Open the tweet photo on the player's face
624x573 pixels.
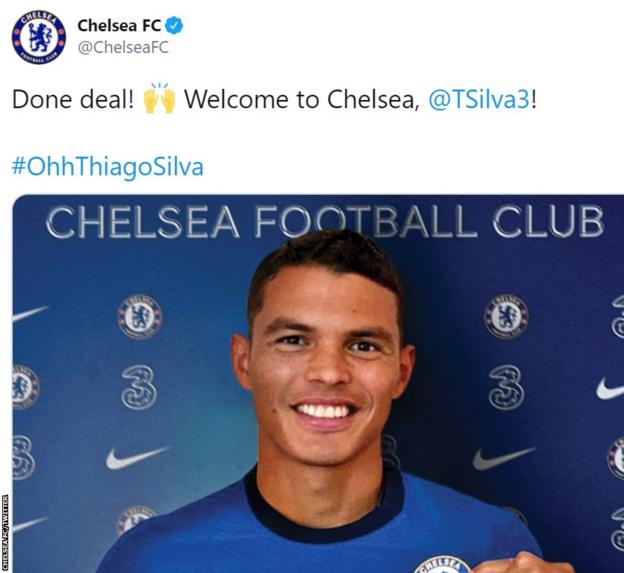click(x=324, y=358)
